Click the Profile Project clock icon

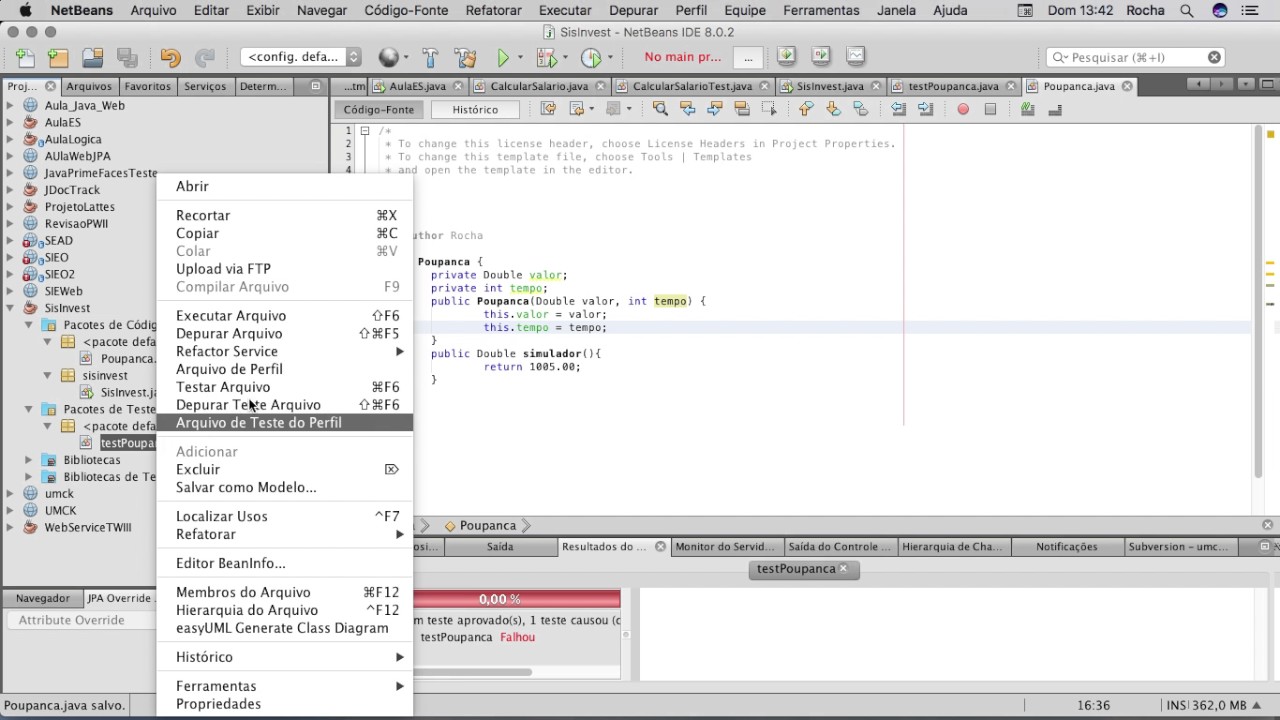(591, 57)
